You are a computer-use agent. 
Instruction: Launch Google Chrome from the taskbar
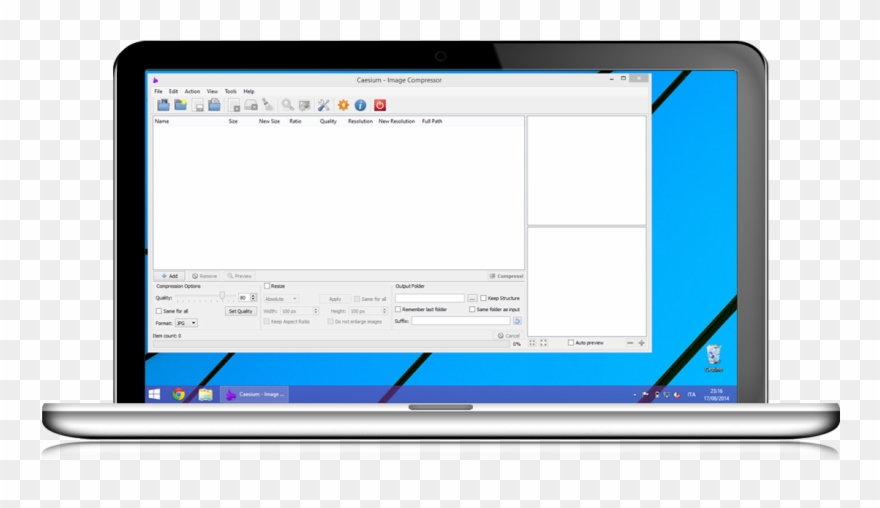click(x=178, y=395)
